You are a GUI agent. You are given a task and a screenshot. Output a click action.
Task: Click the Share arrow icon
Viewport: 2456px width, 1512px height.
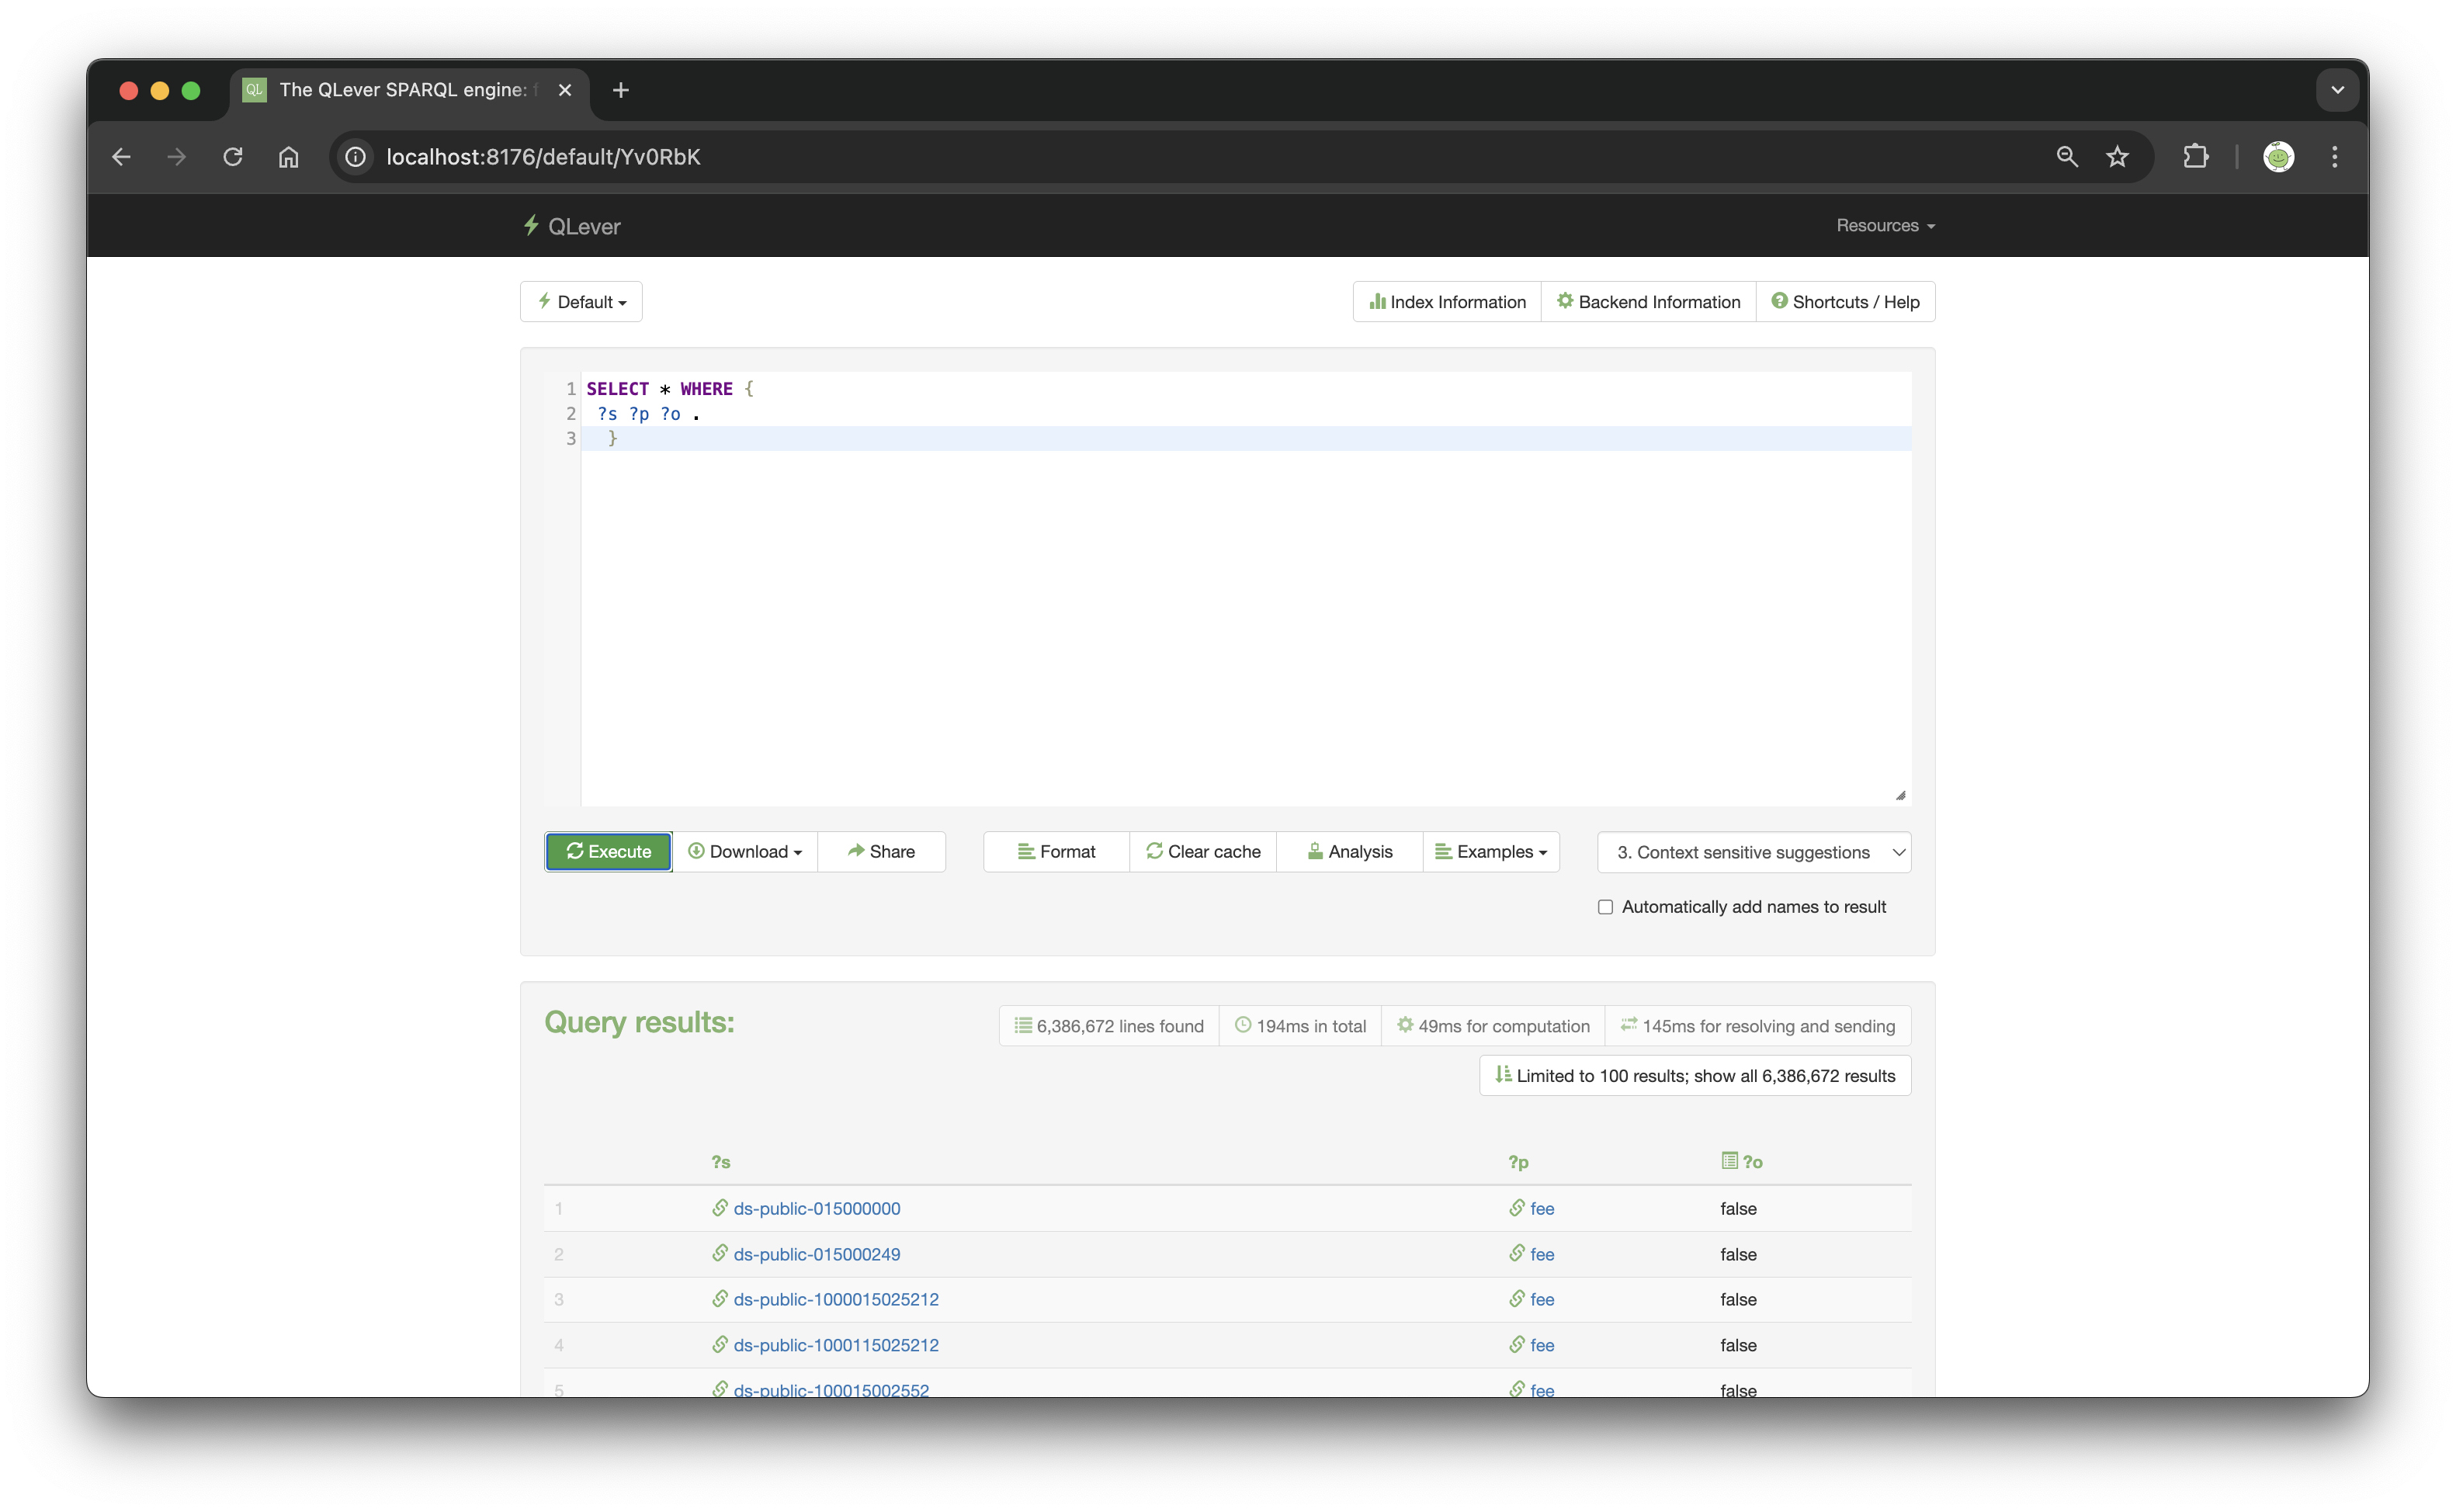[856, 851]
